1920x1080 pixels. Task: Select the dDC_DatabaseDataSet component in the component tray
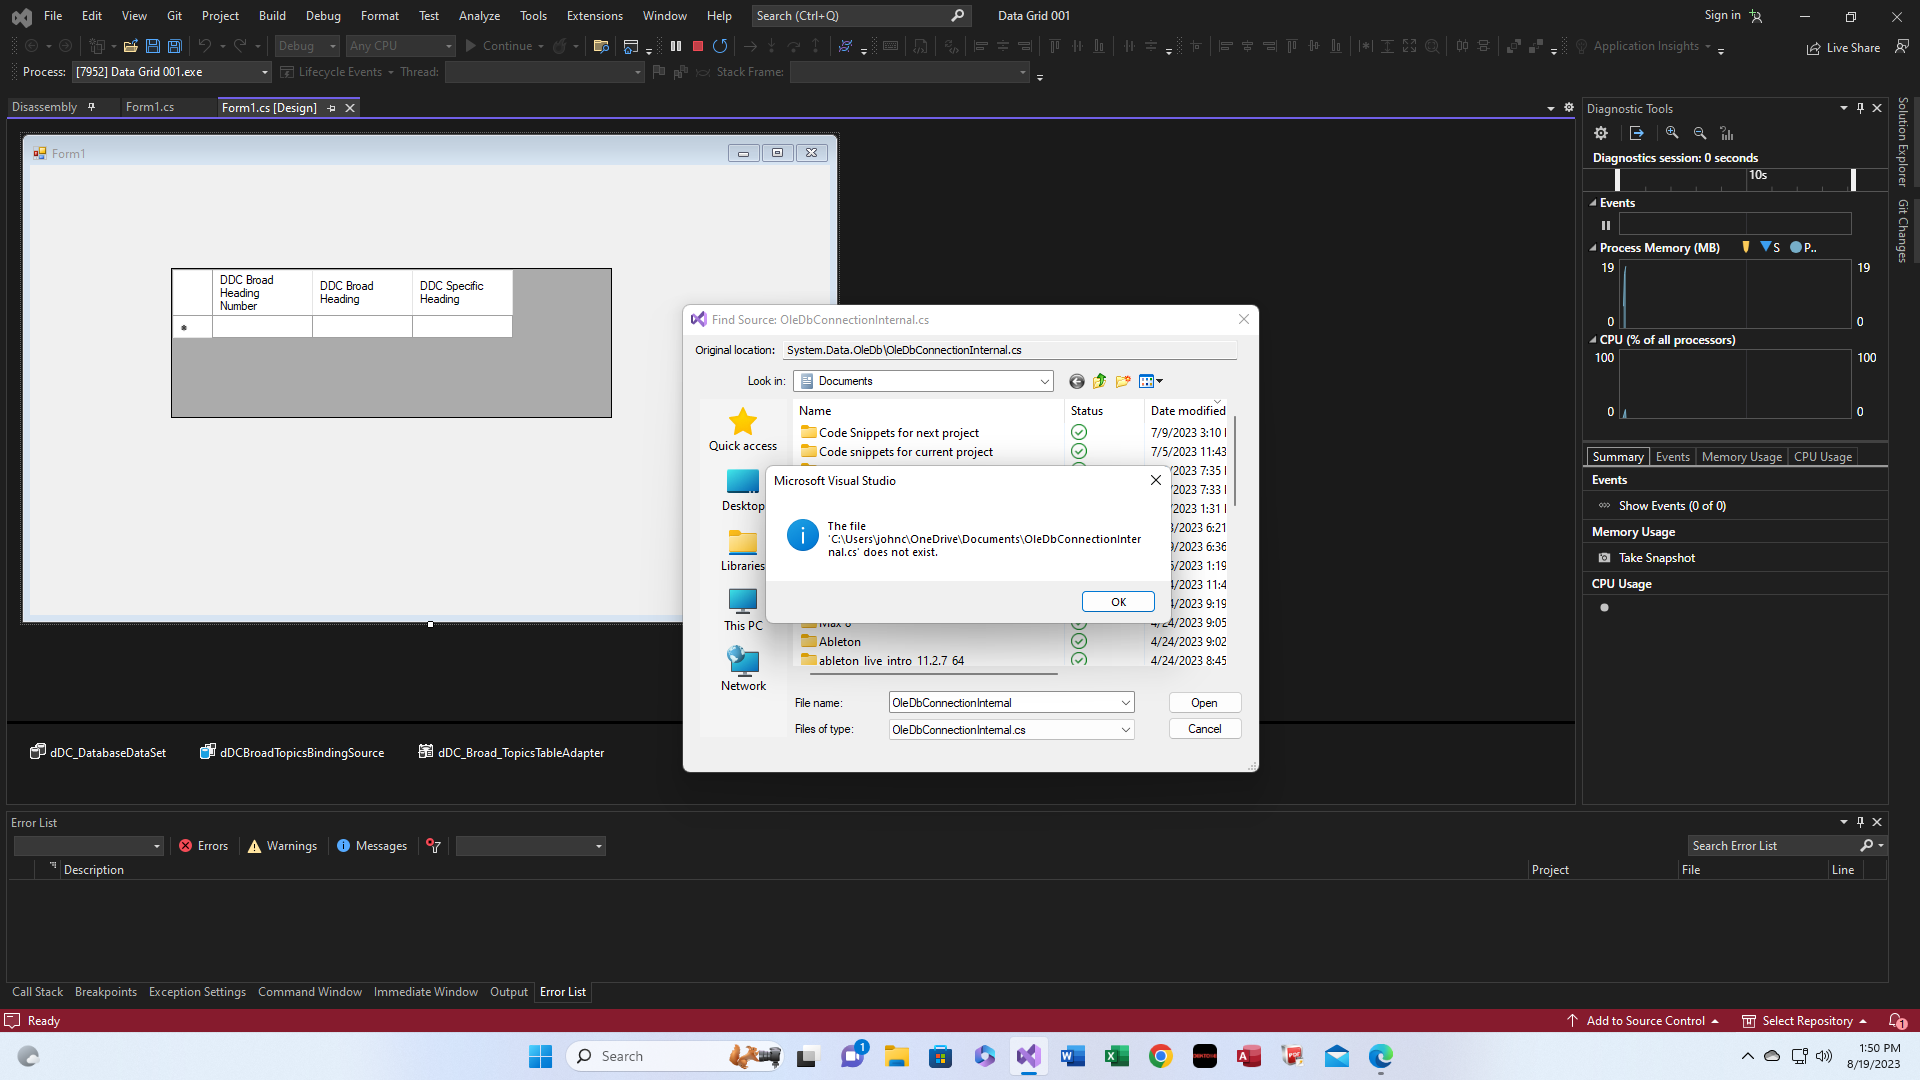pyautogui.click(x=97, y=752)
